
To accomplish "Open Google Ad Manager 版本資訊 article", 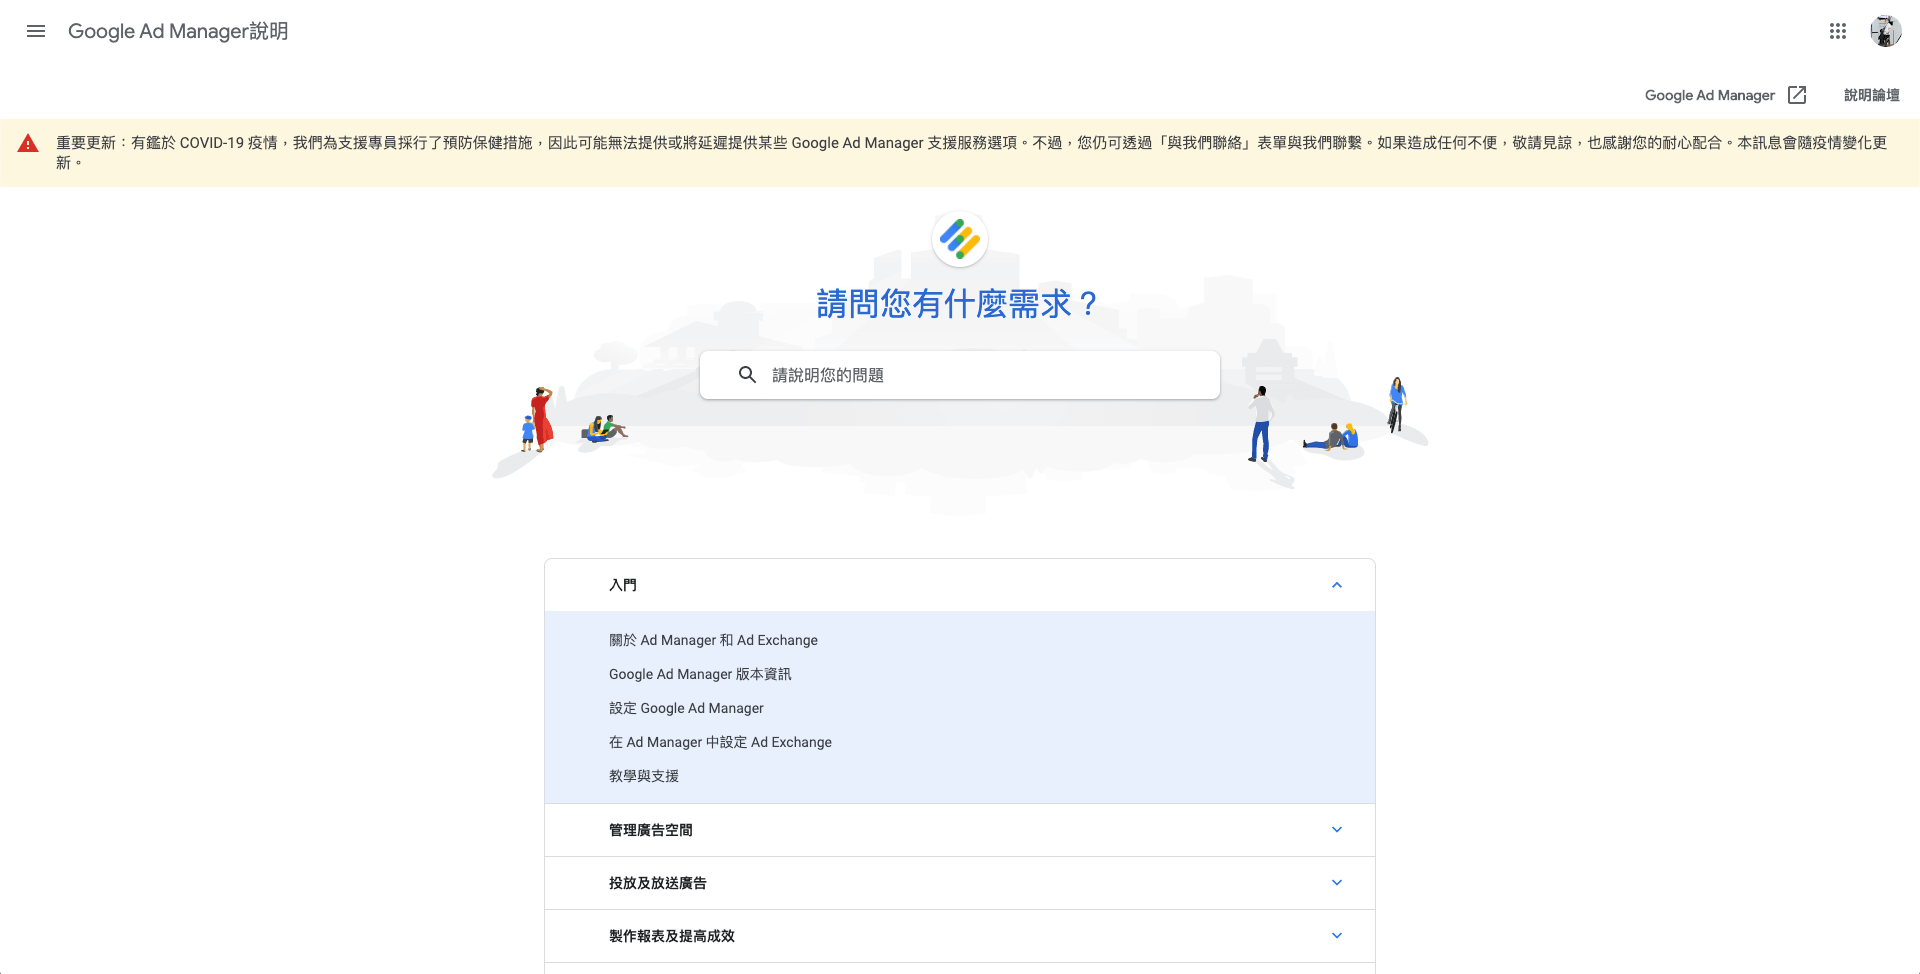I will [700, 674].
